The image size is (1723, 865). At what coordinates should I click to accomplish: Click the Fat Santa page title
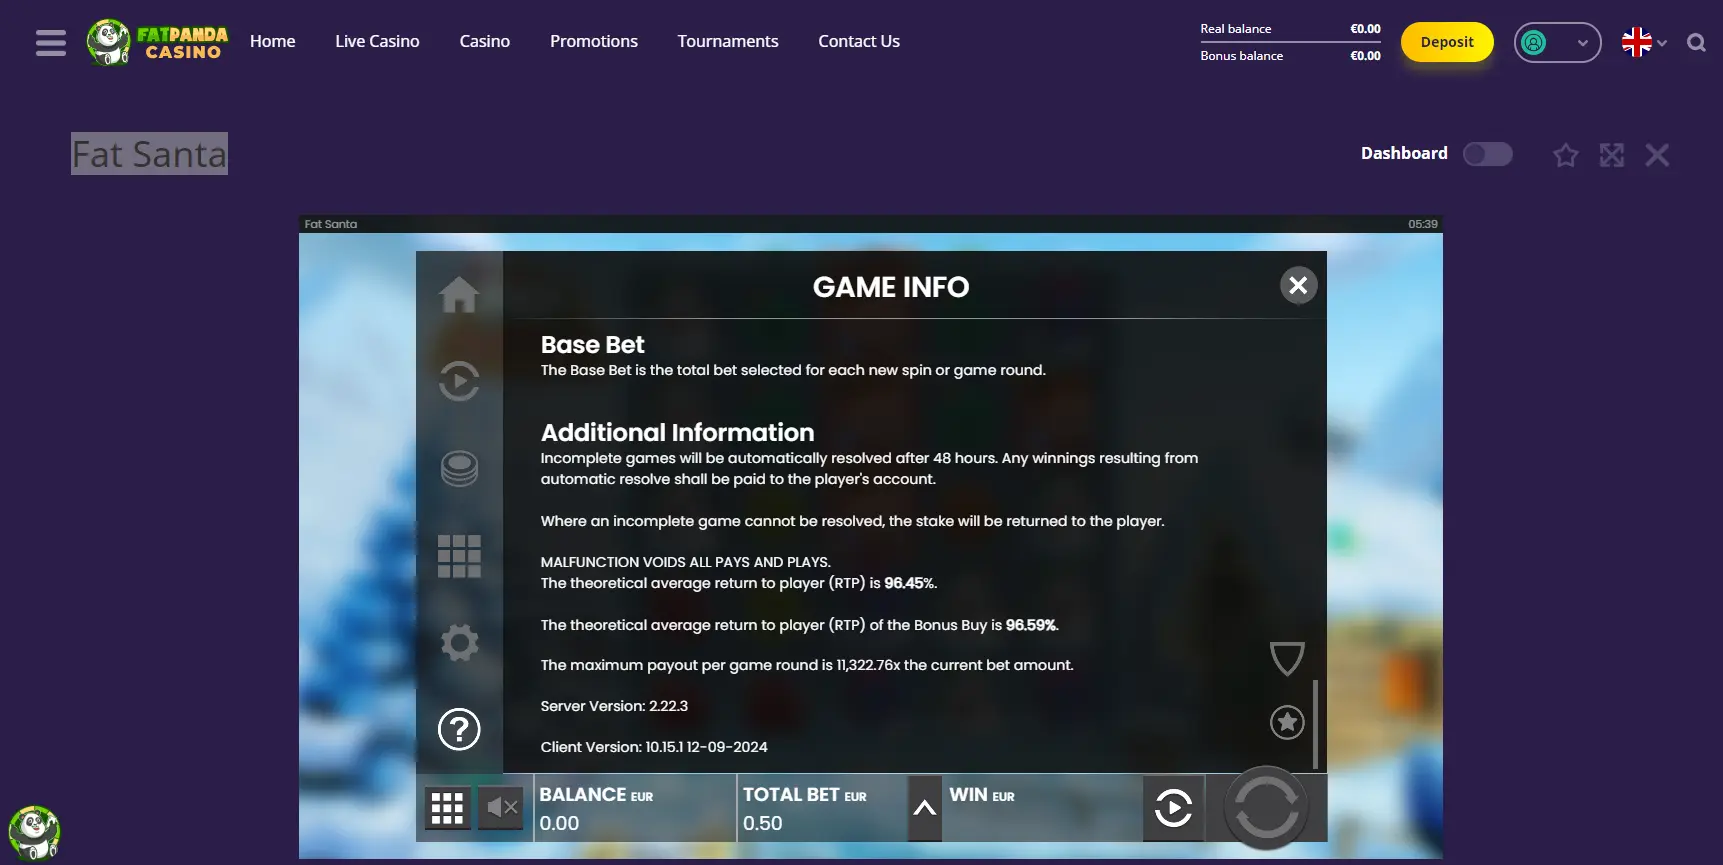[149, 154]
